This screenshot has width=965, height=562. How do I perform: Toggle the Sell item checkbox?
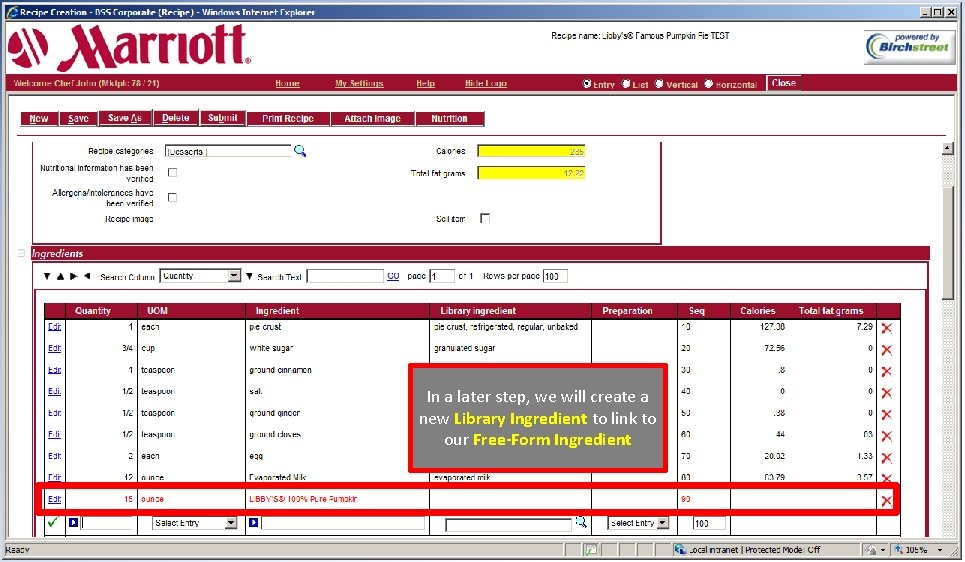point(485,218)
